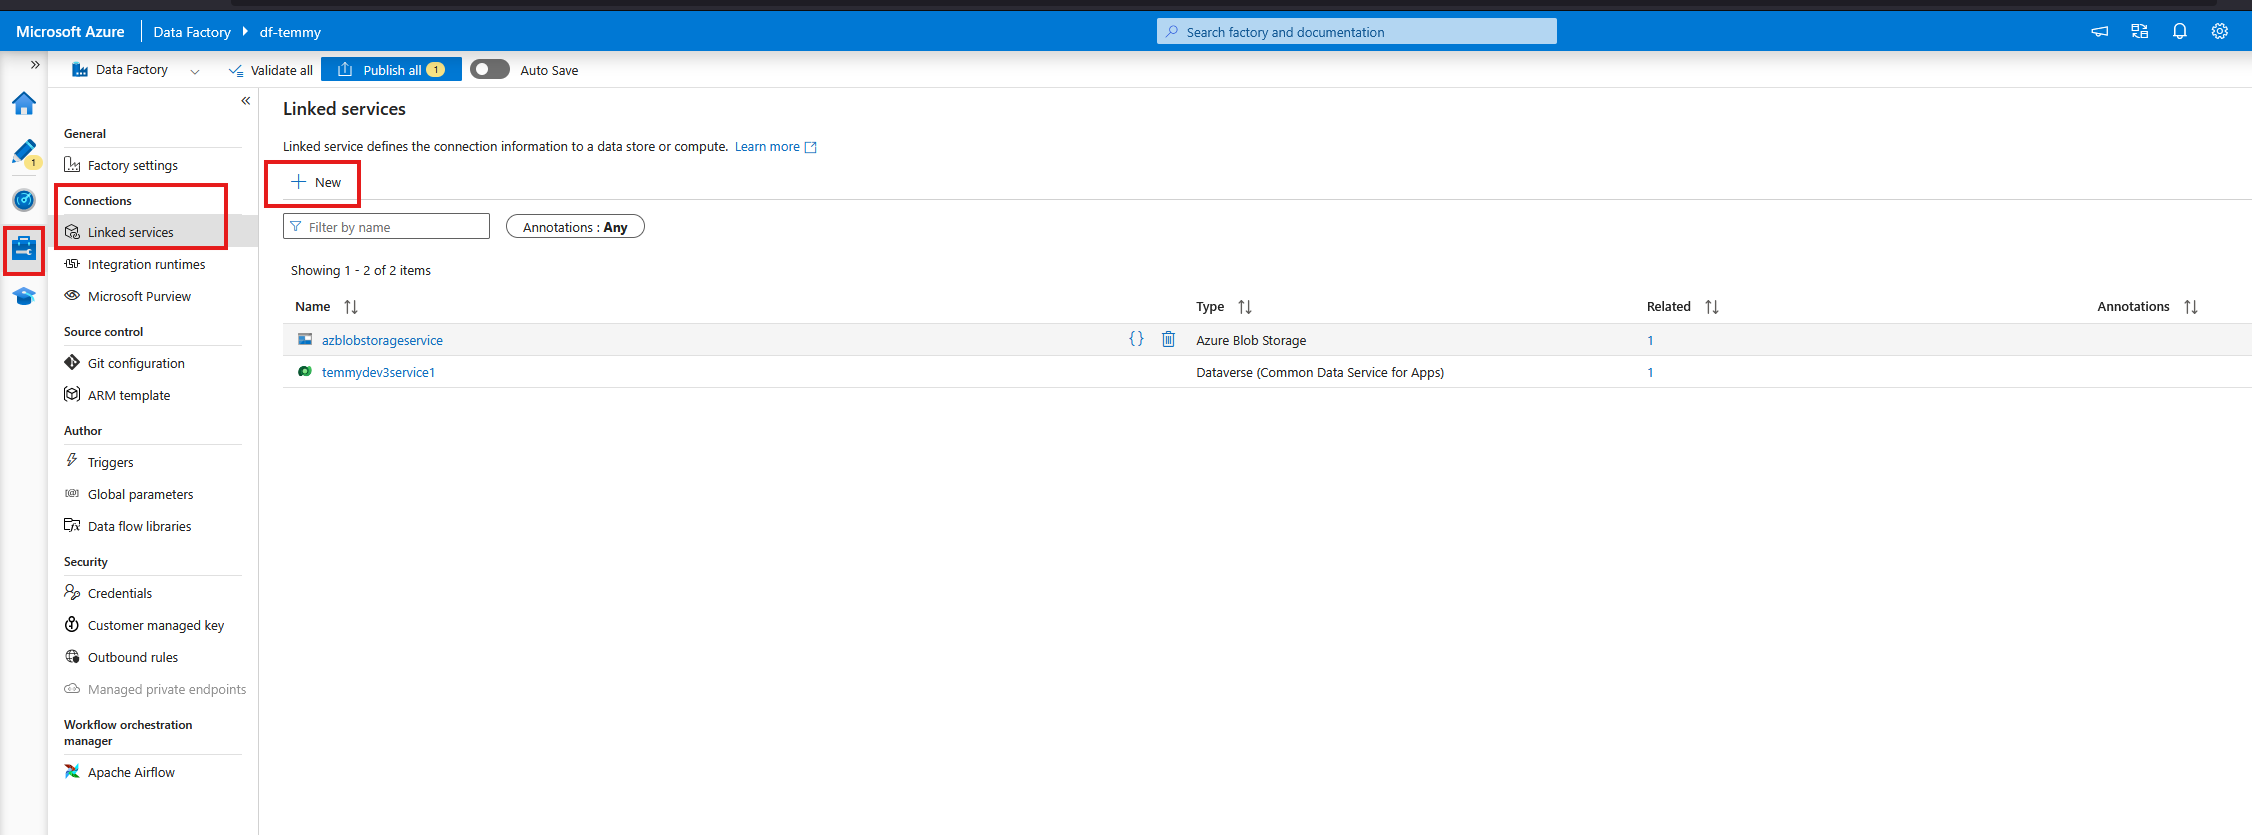This screenshot has width=2252, height=835.
Task: Click the Credentials person-key icon
Action: [72, 592]
